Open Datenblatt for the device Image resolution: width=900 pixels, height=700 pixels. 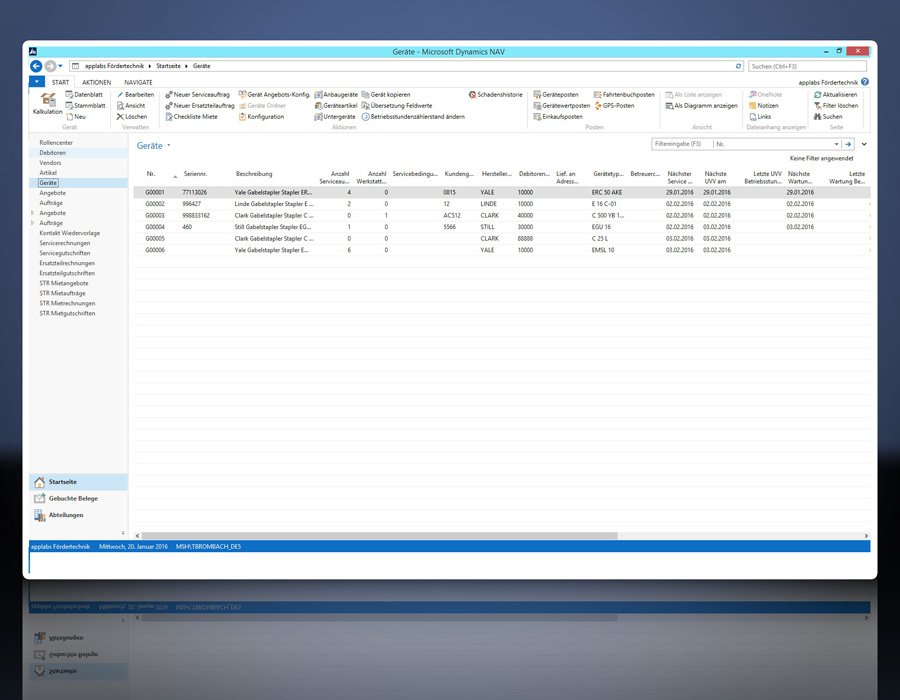(x=84, y=95)
